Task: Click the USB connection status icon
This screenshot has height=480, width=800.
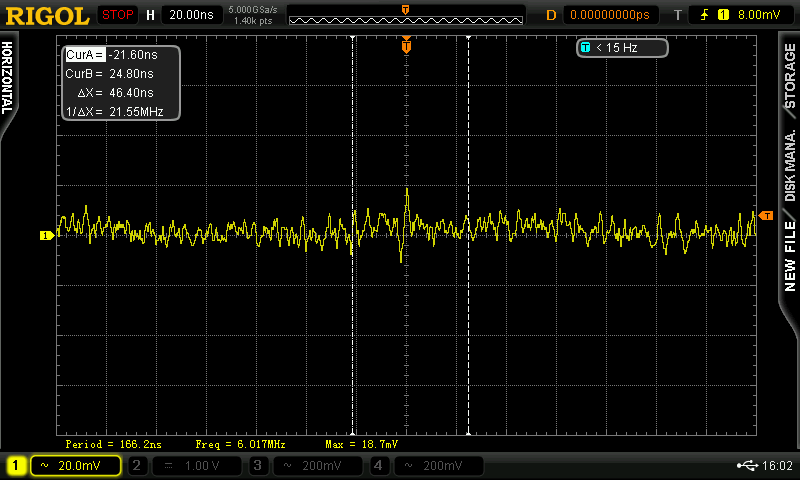Action: click(x=748, y=465)
